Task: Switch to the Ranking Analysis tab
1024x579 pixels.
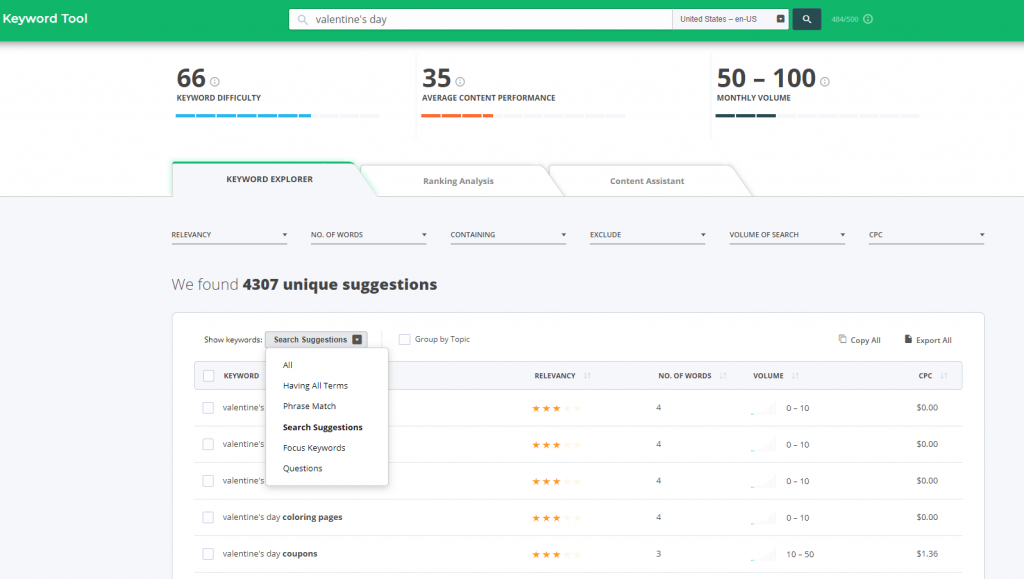Action: 458,181
